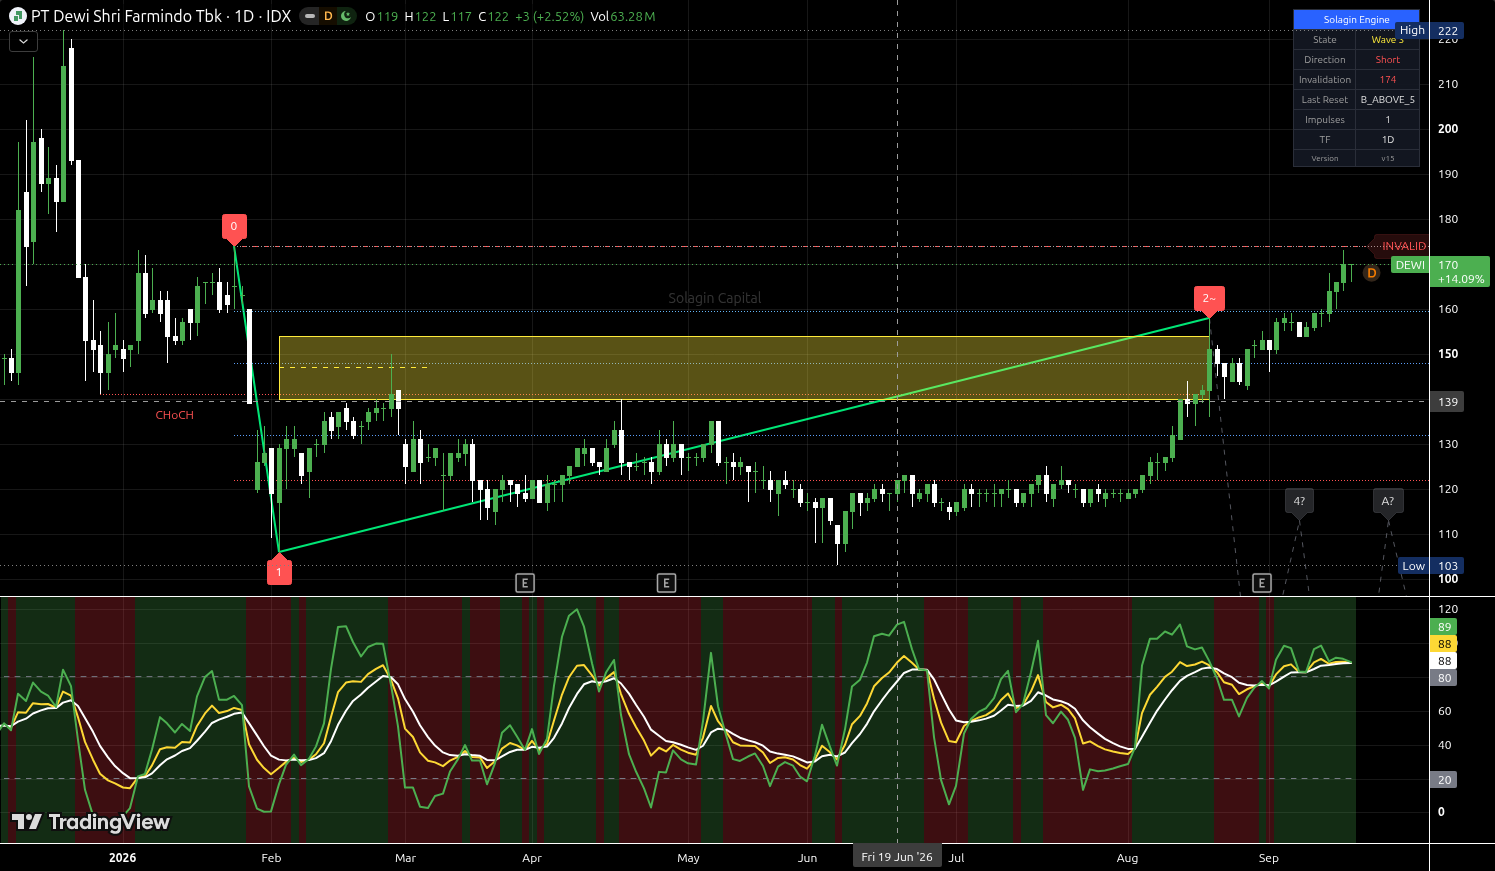The height and width of the screenshot is (871, 1495).
Task: Click the CHoCH label on chart
Action: click(175, 415)
